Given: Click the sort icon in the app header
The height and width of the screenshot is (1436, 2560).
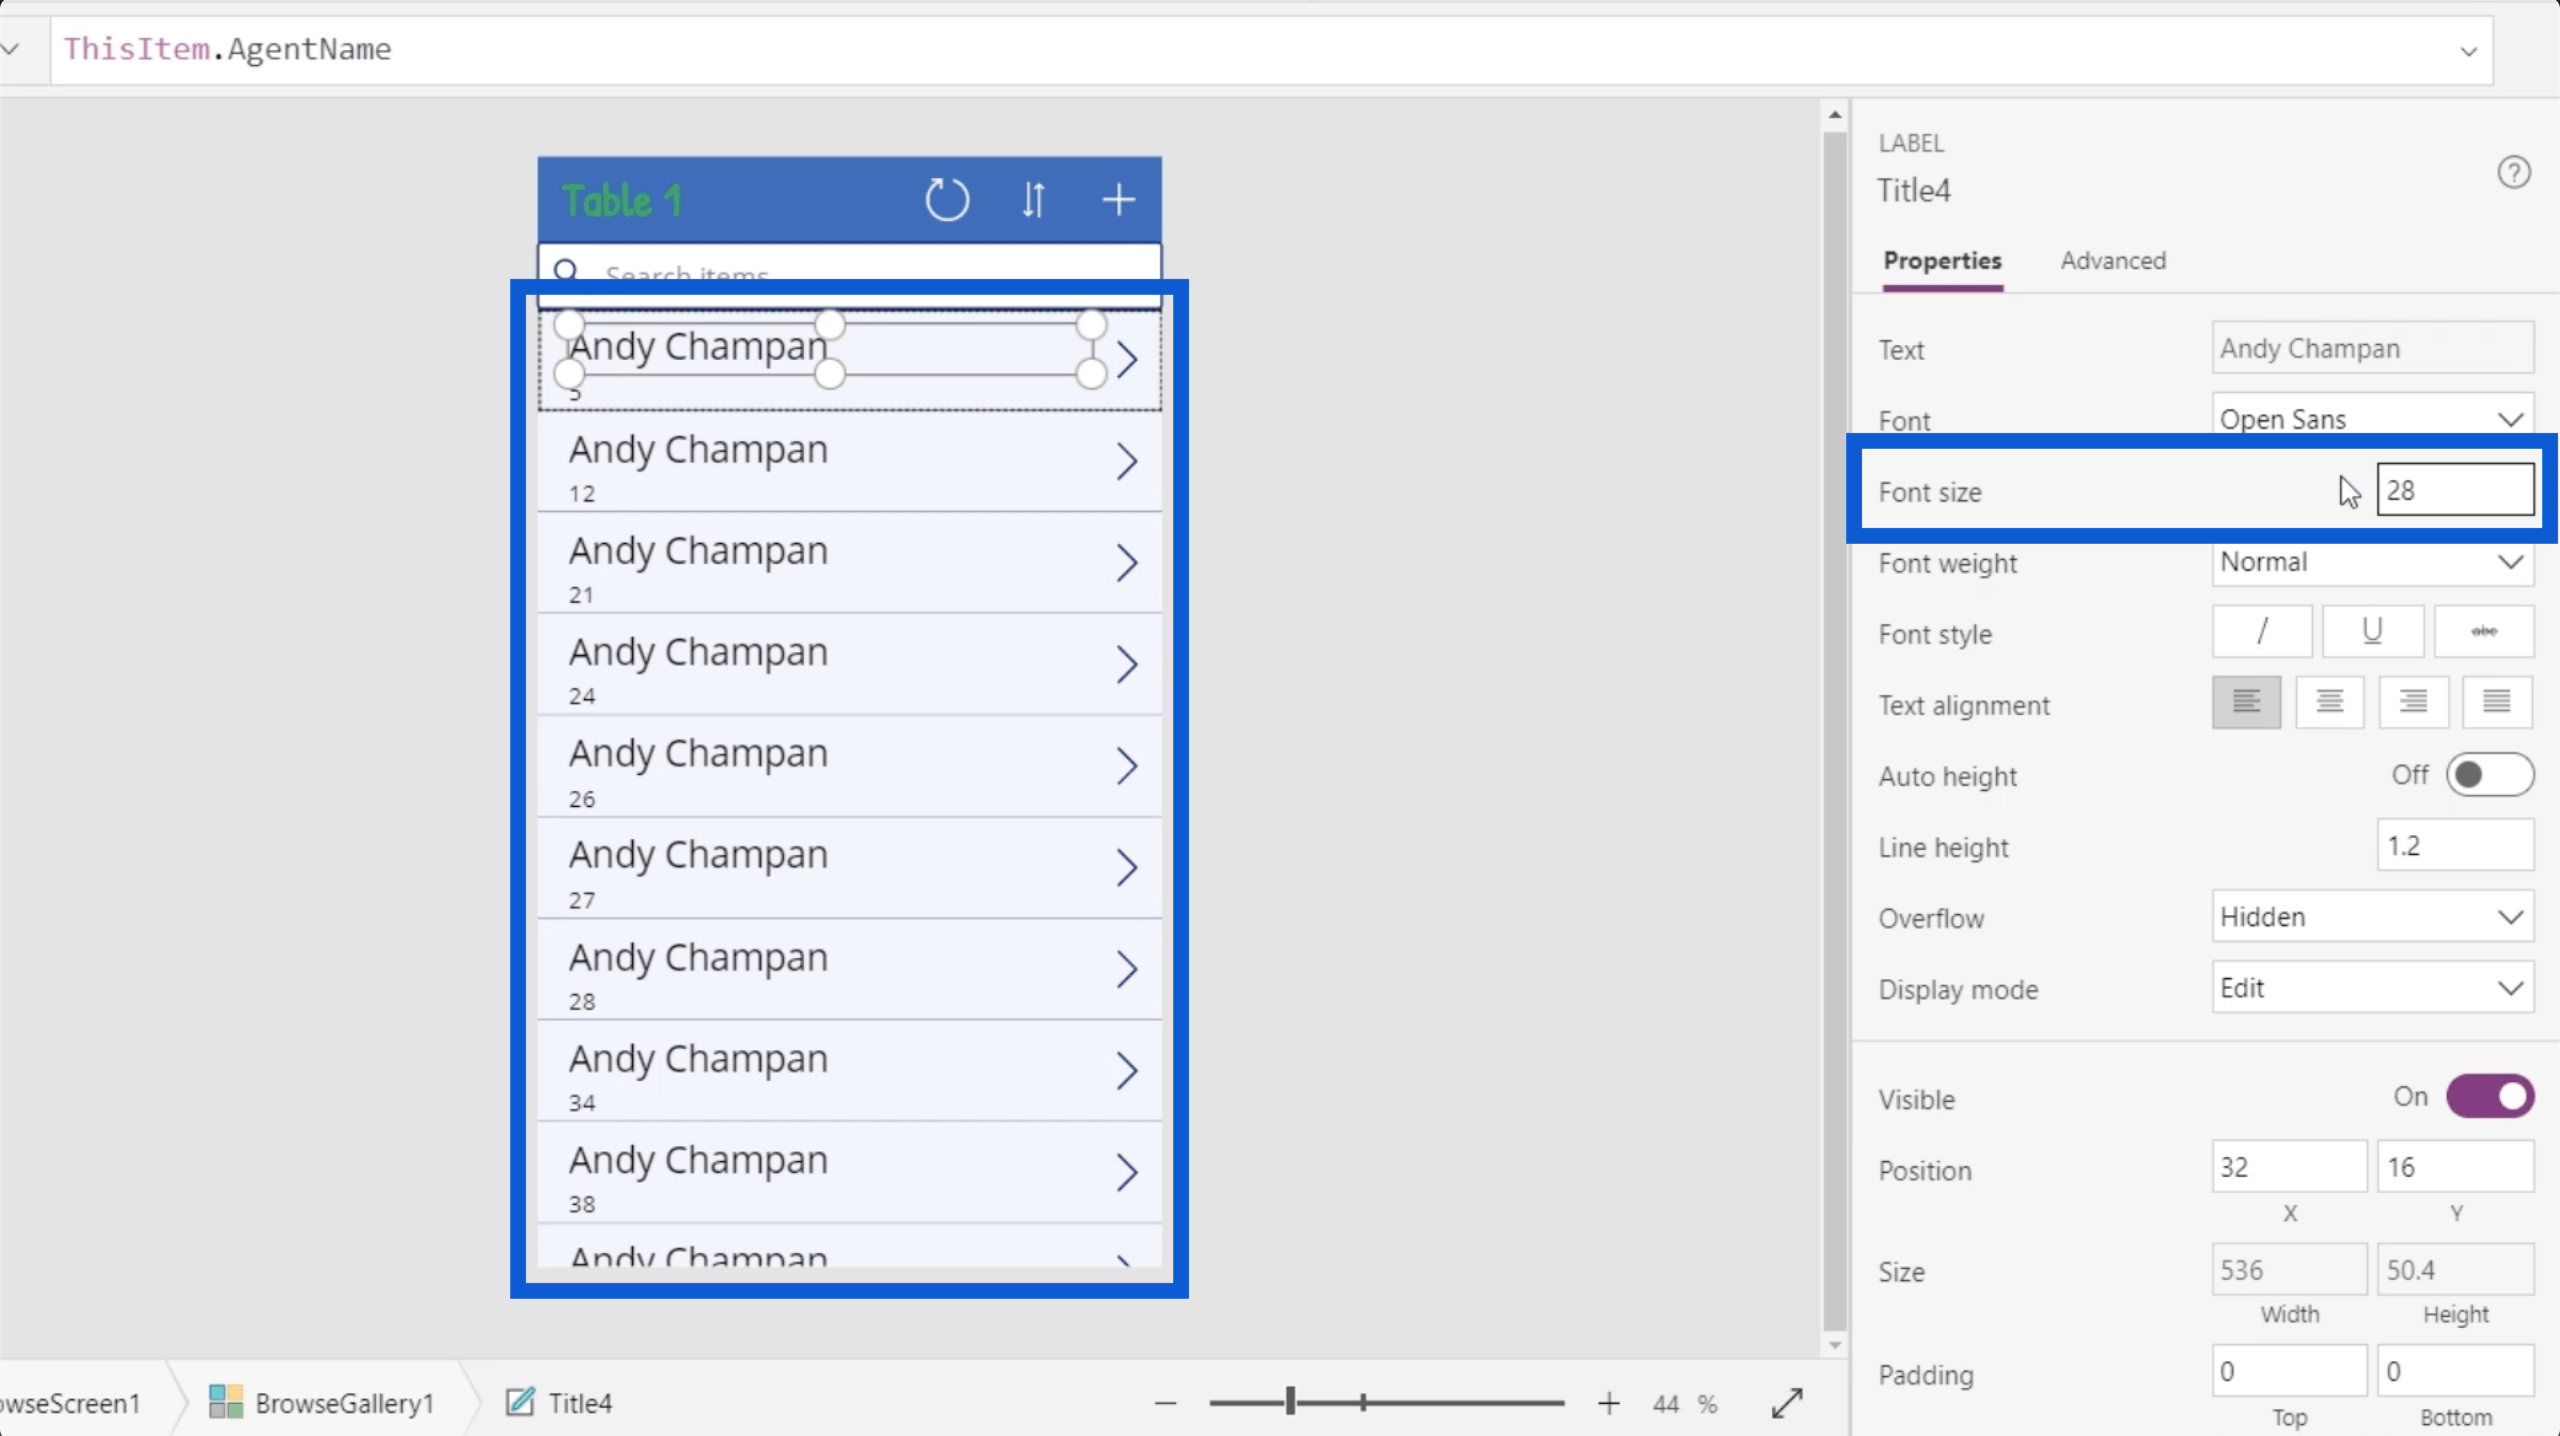Looking at the screenshot, I should click(x=1034, y=200).
